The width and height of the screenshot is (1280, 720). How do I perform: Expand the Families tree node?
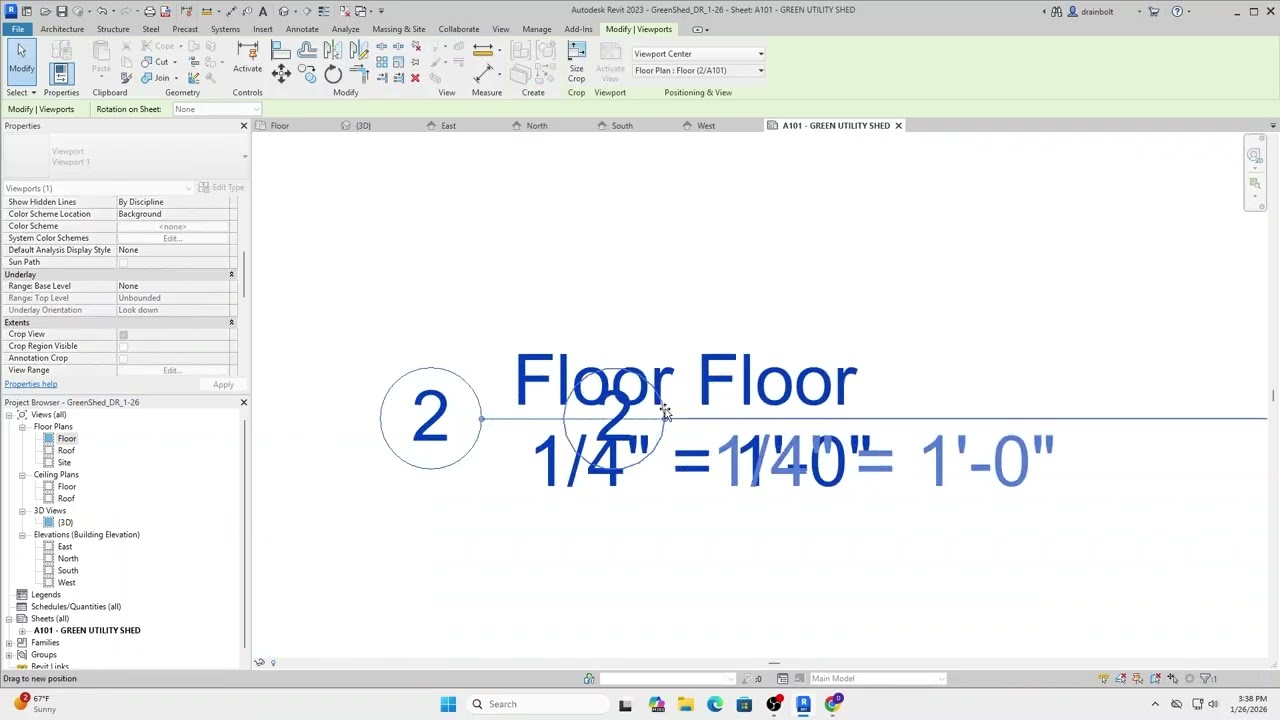(9, 643)
